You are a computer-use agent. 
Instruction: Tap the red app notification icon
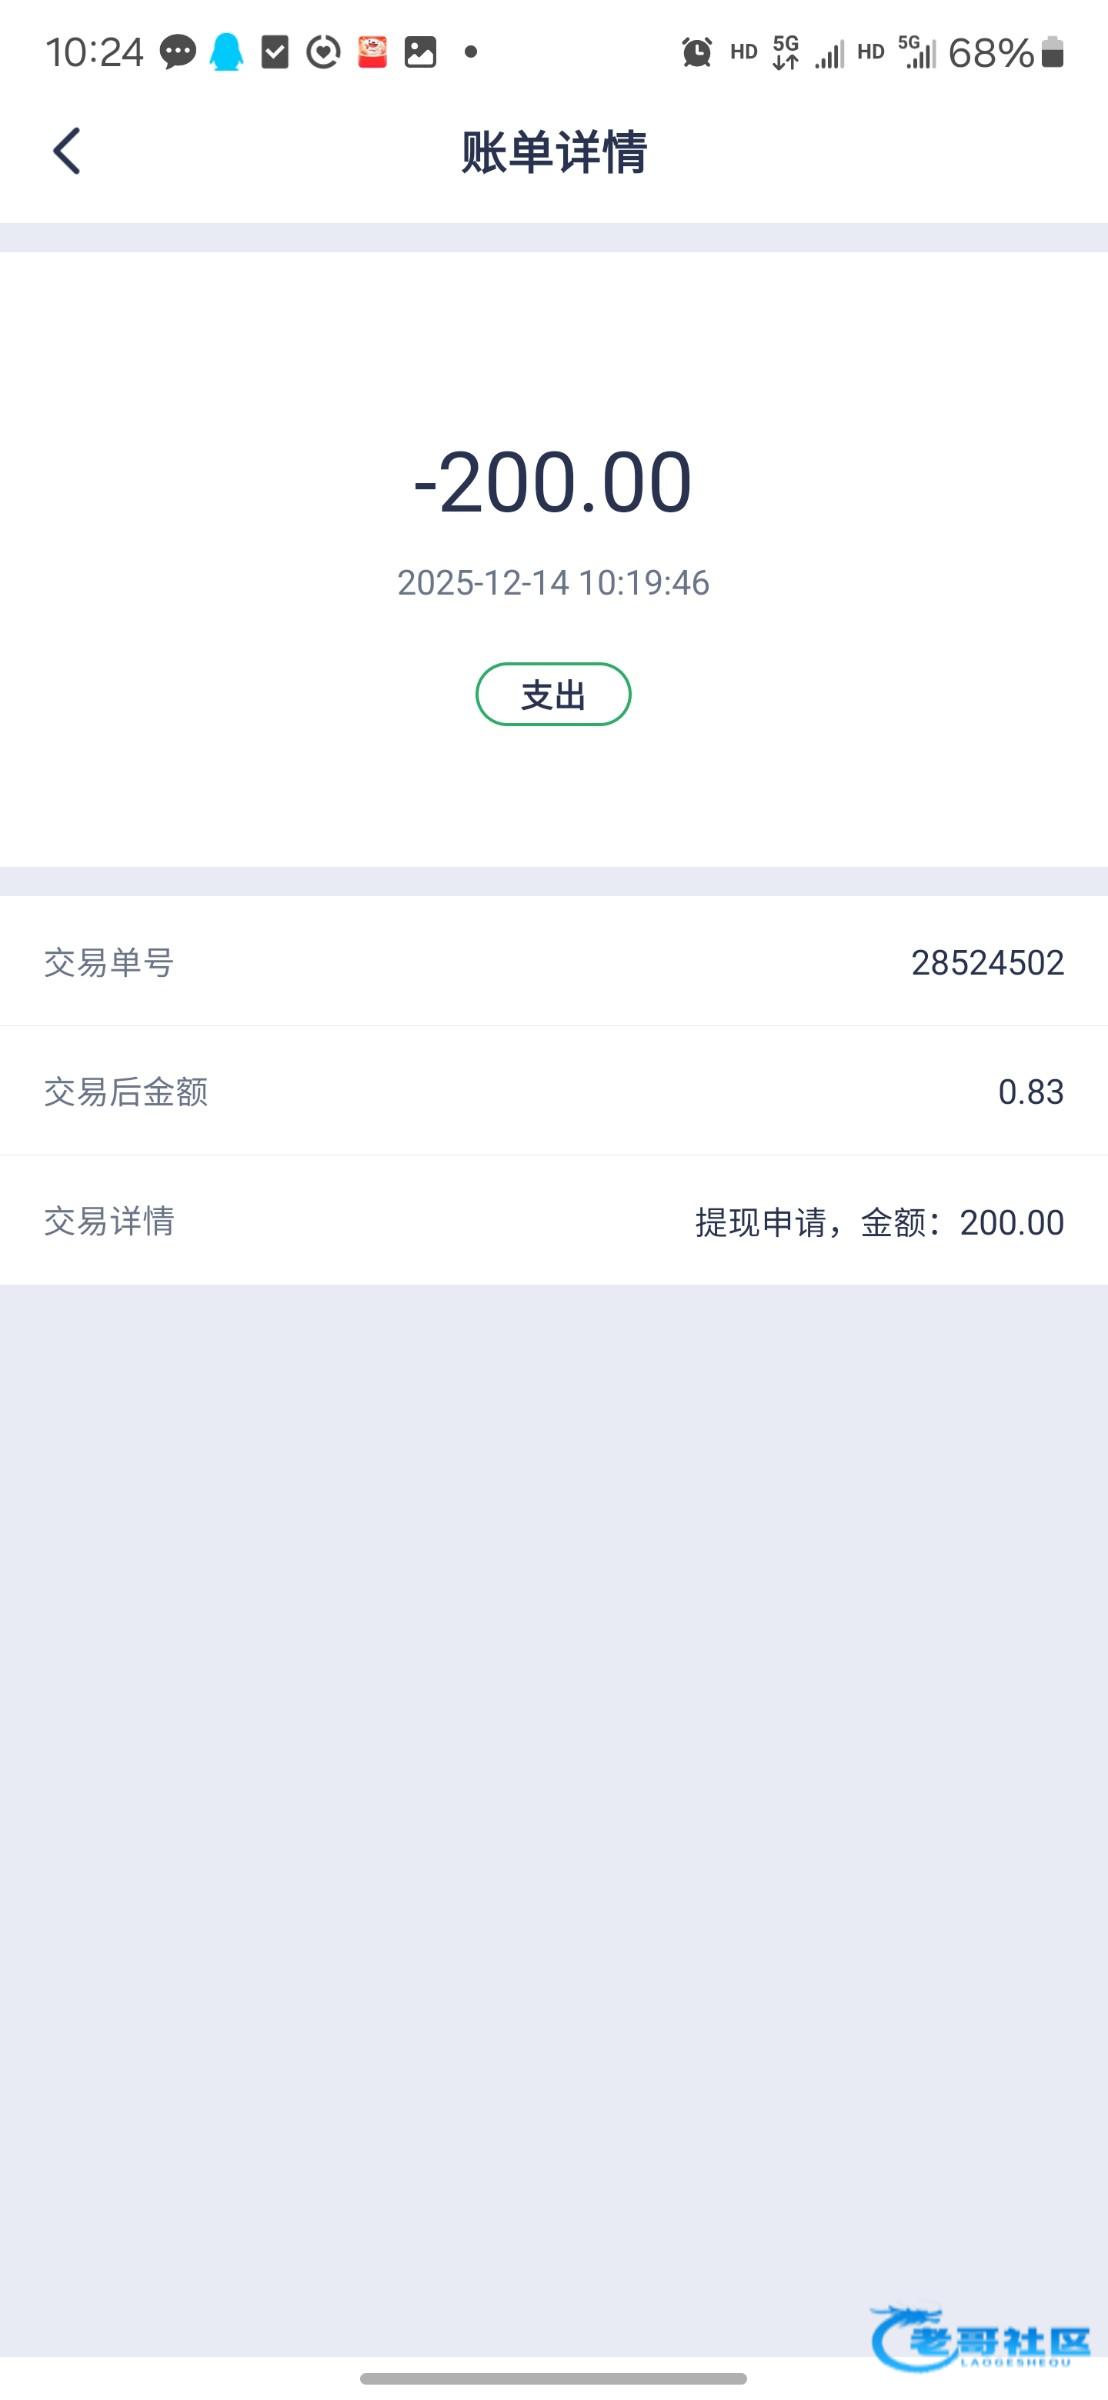coord(372,52)
